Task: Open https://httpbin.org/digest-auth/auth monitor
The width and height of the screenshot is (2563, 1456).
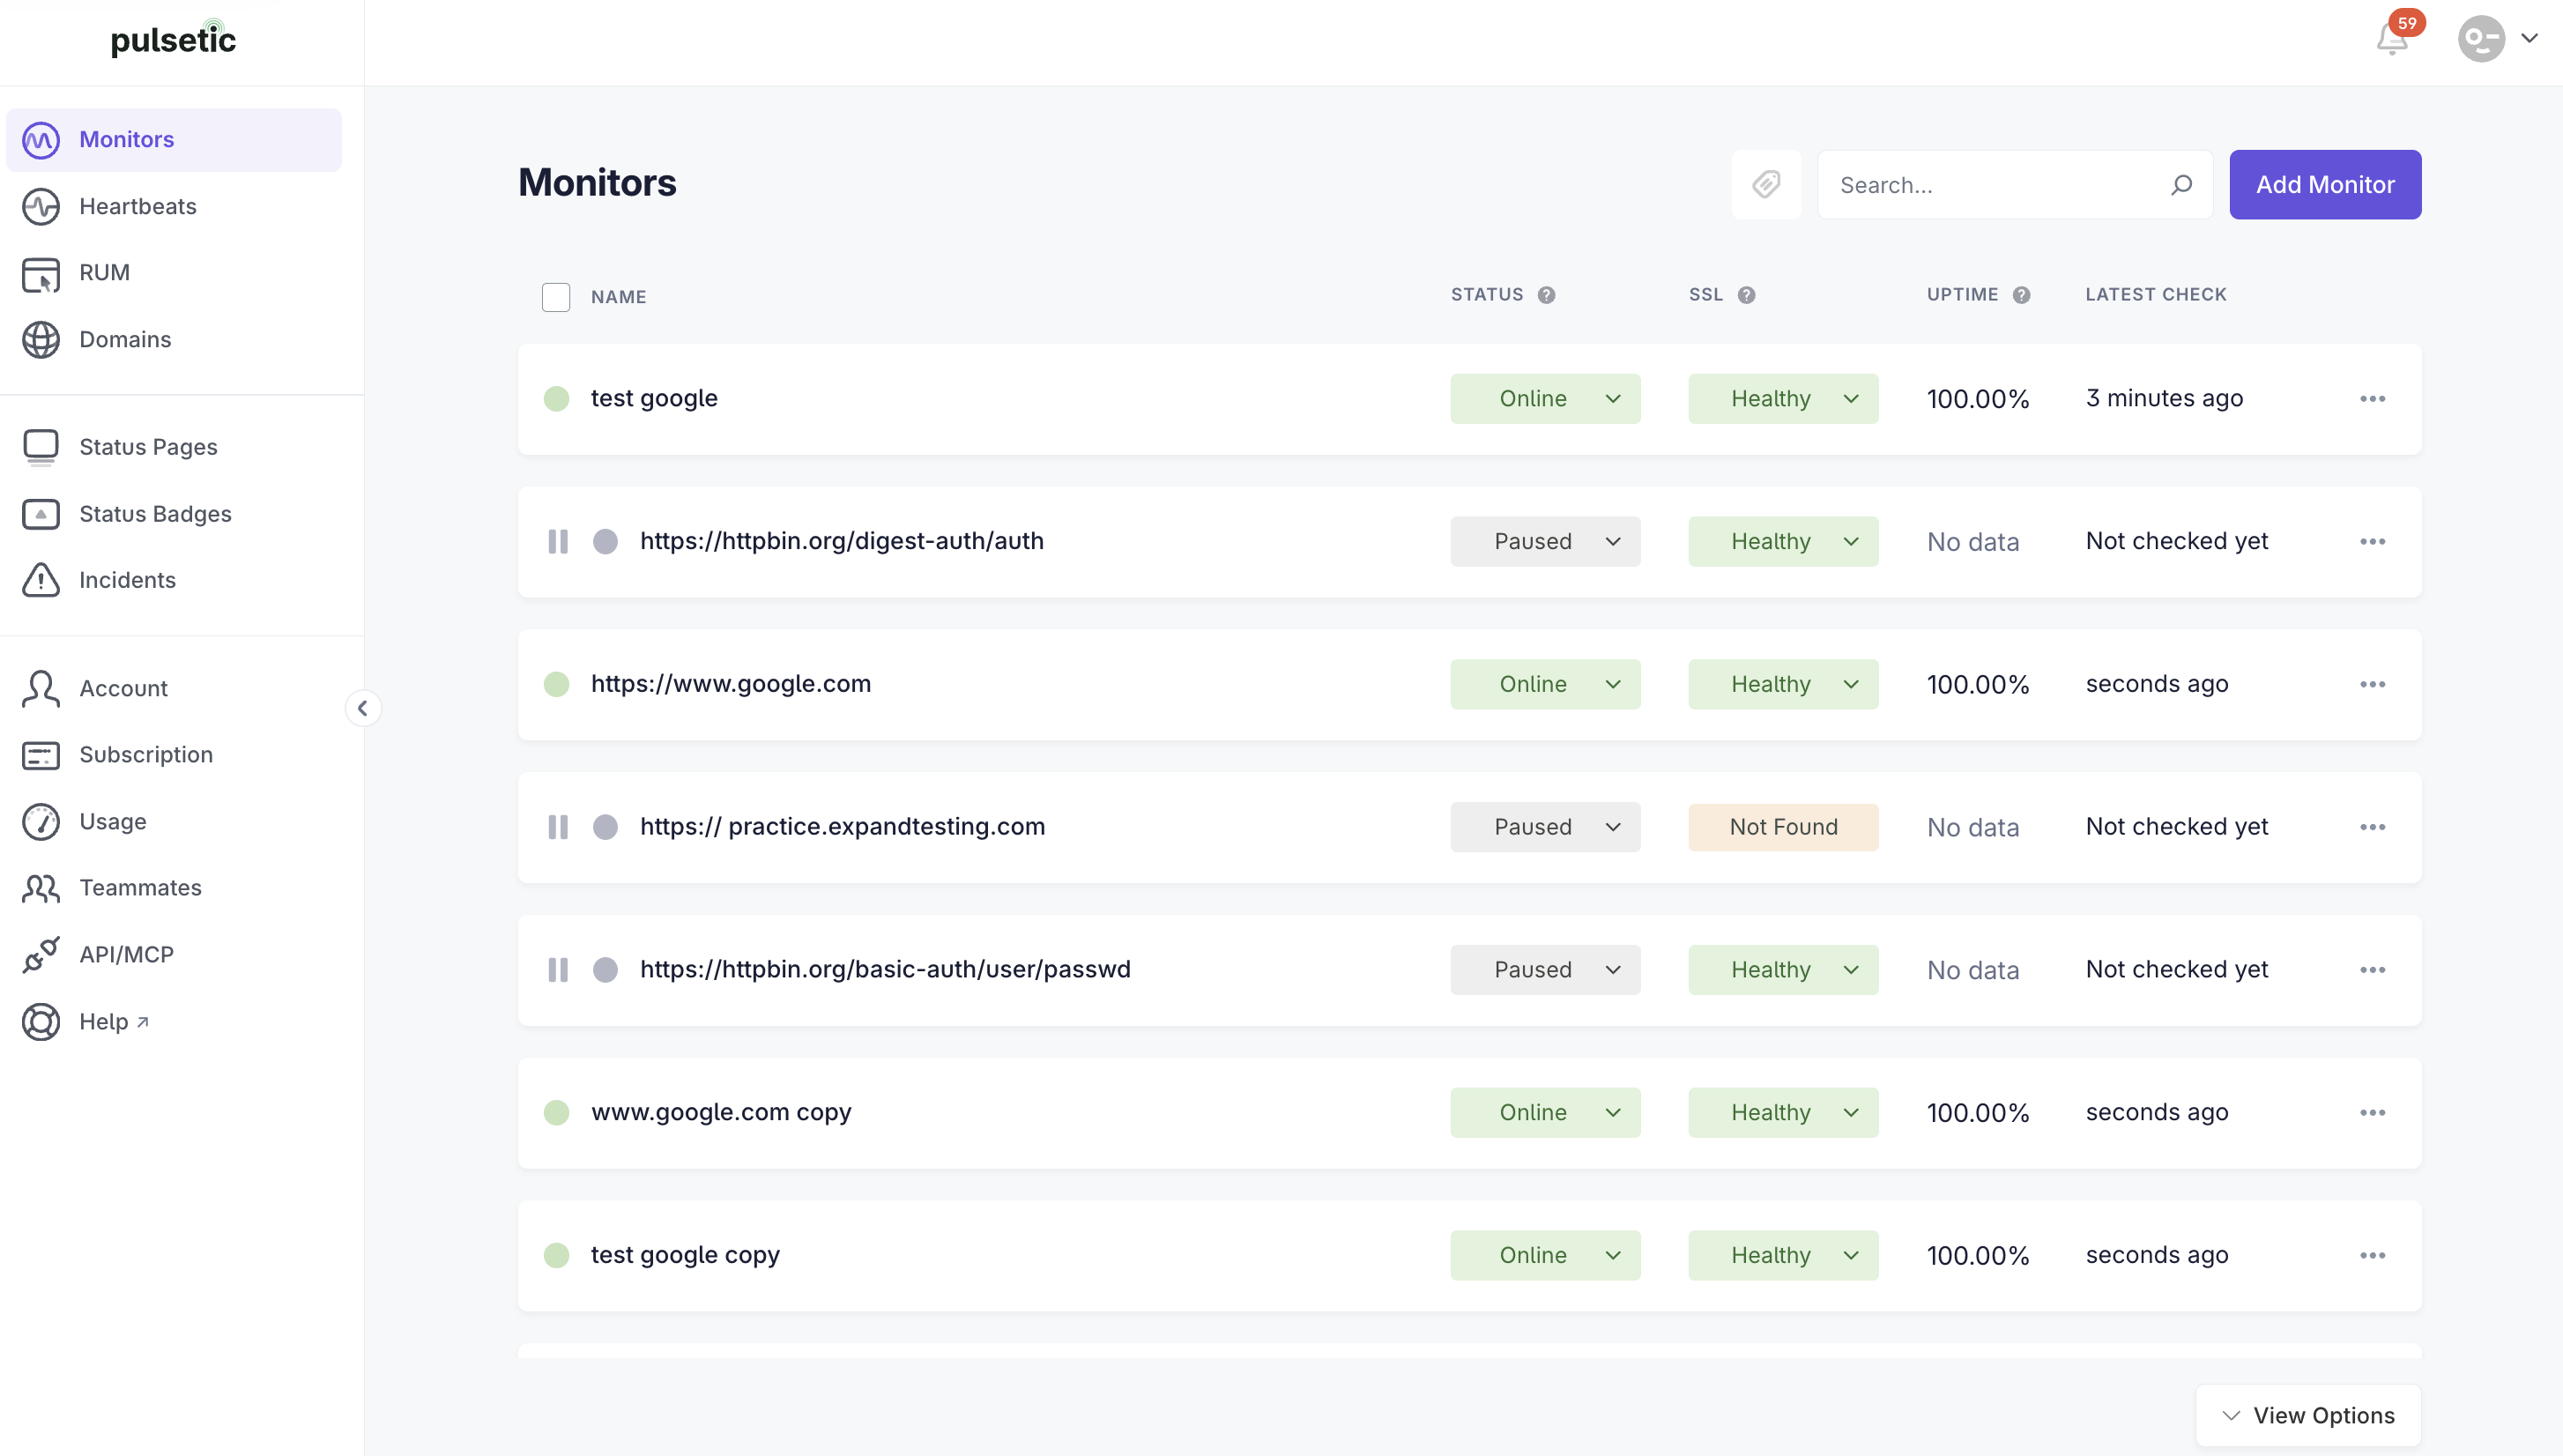Action: pyautogui.click(x=842, y=542)
